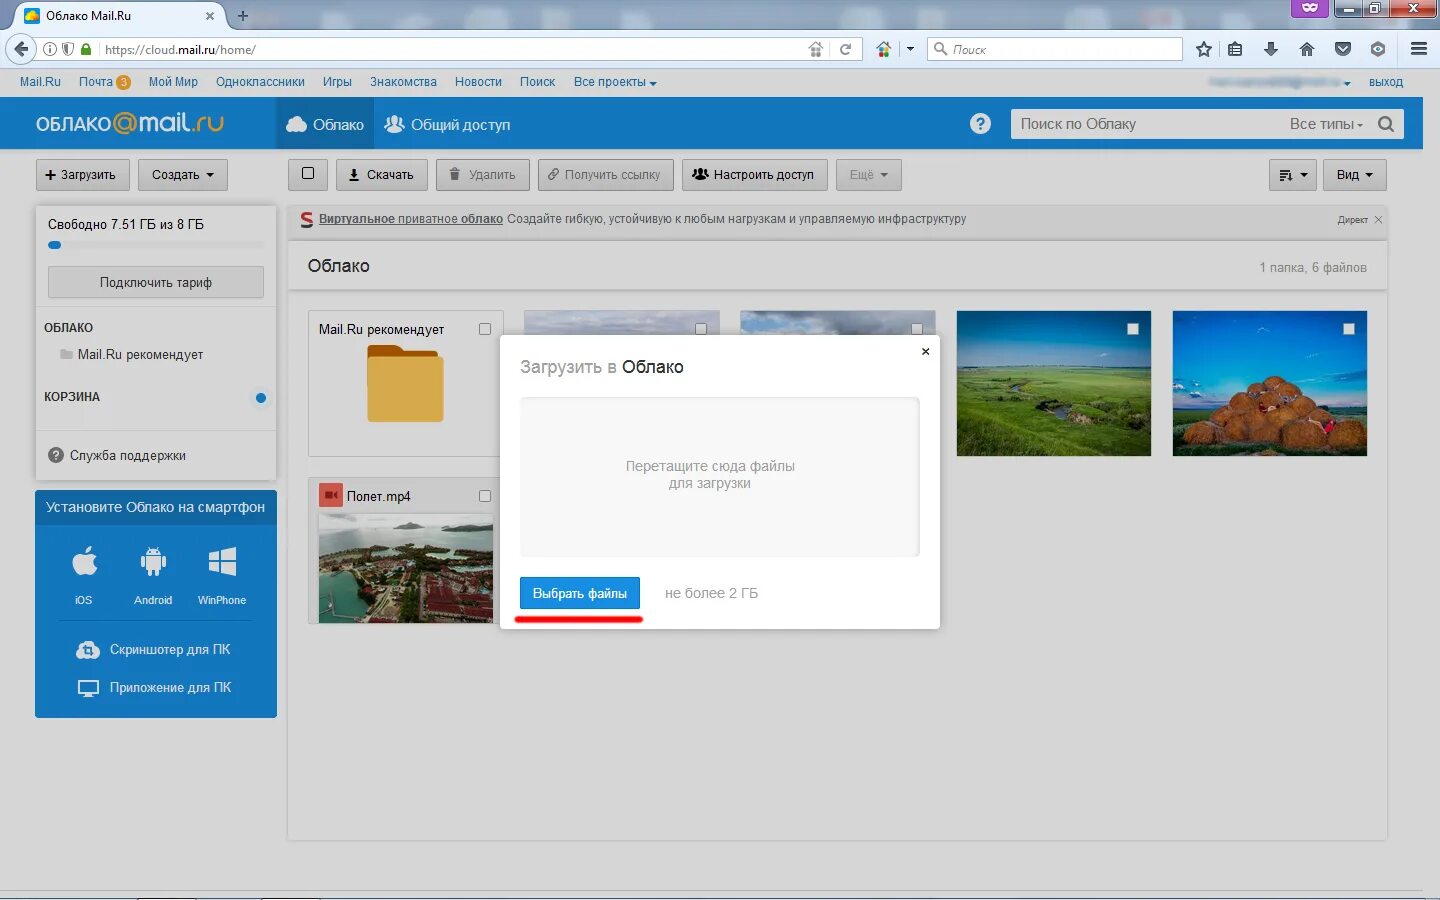Click the help question mark icon
This screenshot has height=900, width=1440.
pos(980,124)
